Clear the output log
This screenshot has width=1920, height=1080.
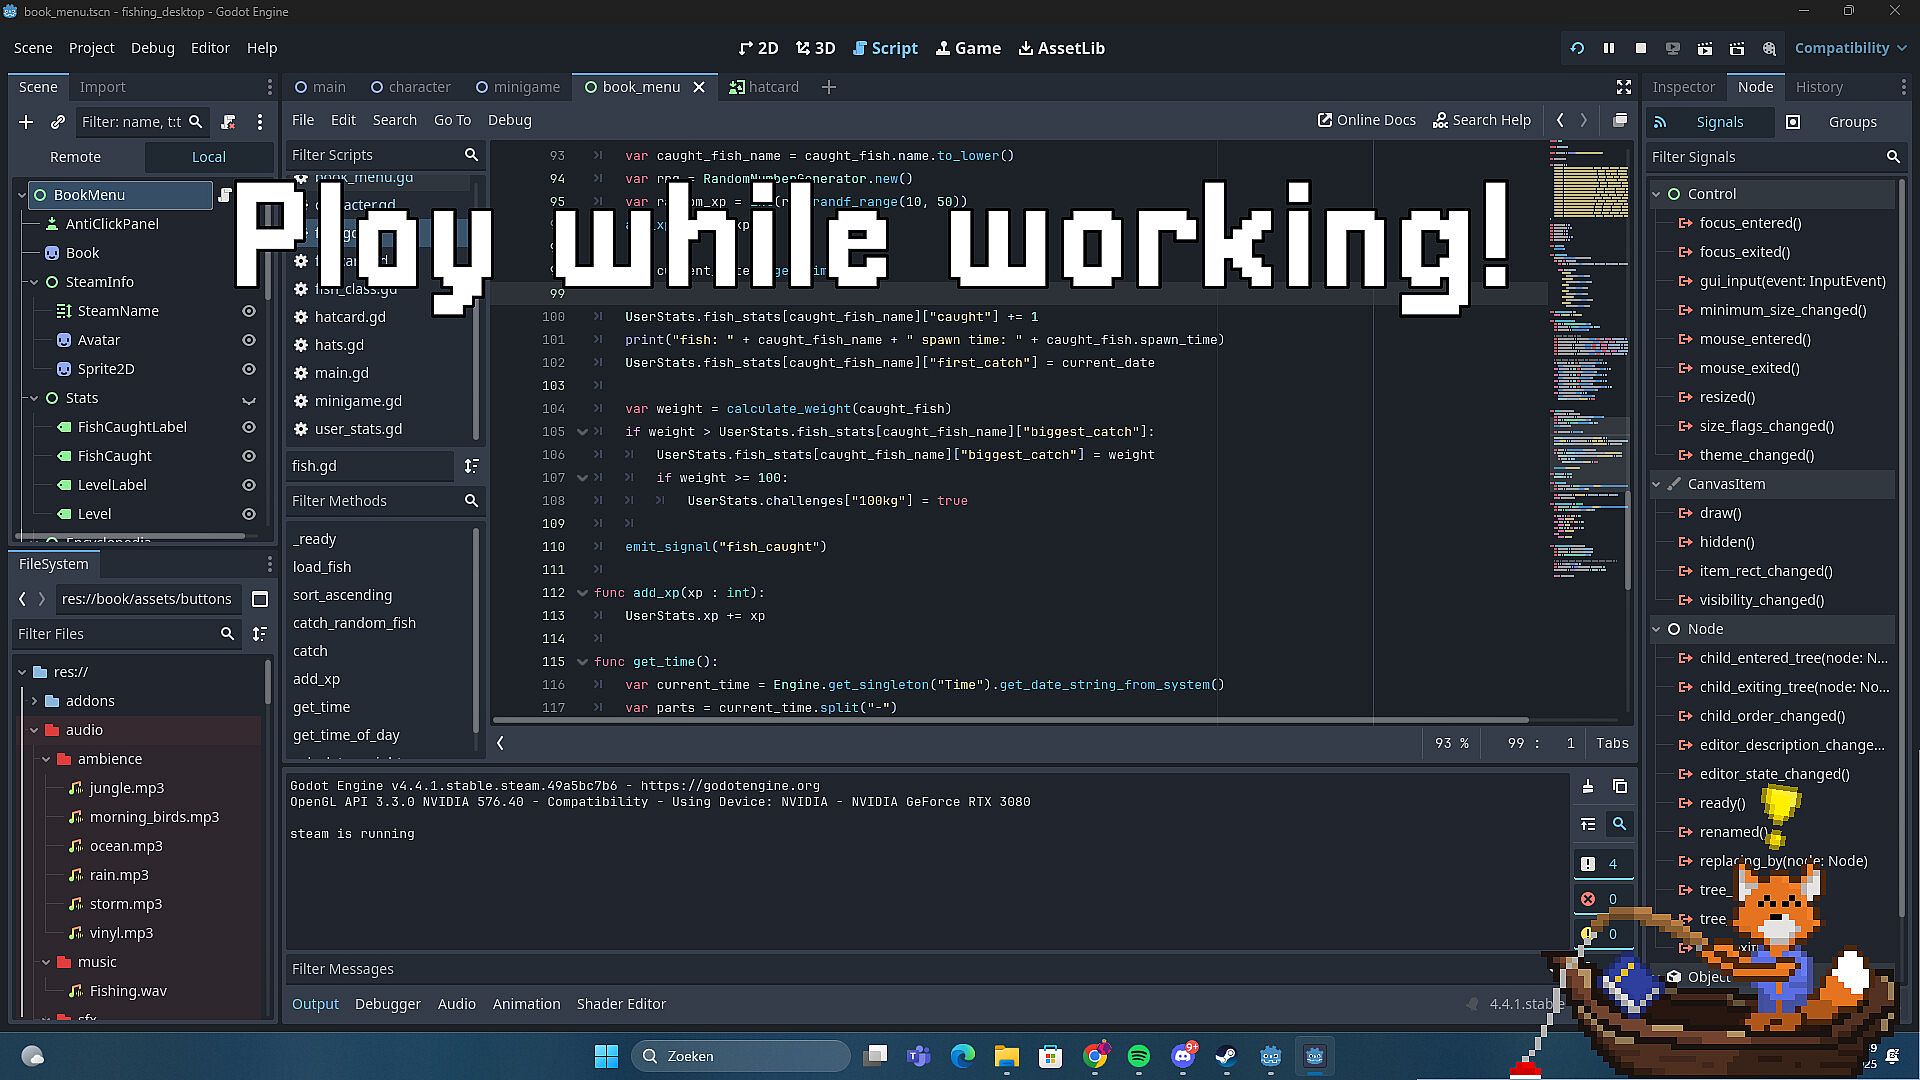pyautogui.click(x=1588, y=787)
